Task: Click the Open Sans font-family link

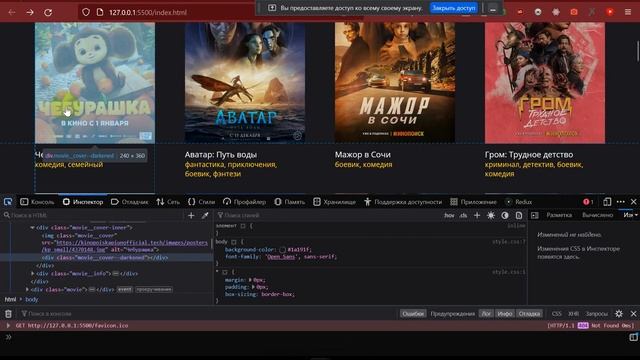Action: (x=281, y=256)
